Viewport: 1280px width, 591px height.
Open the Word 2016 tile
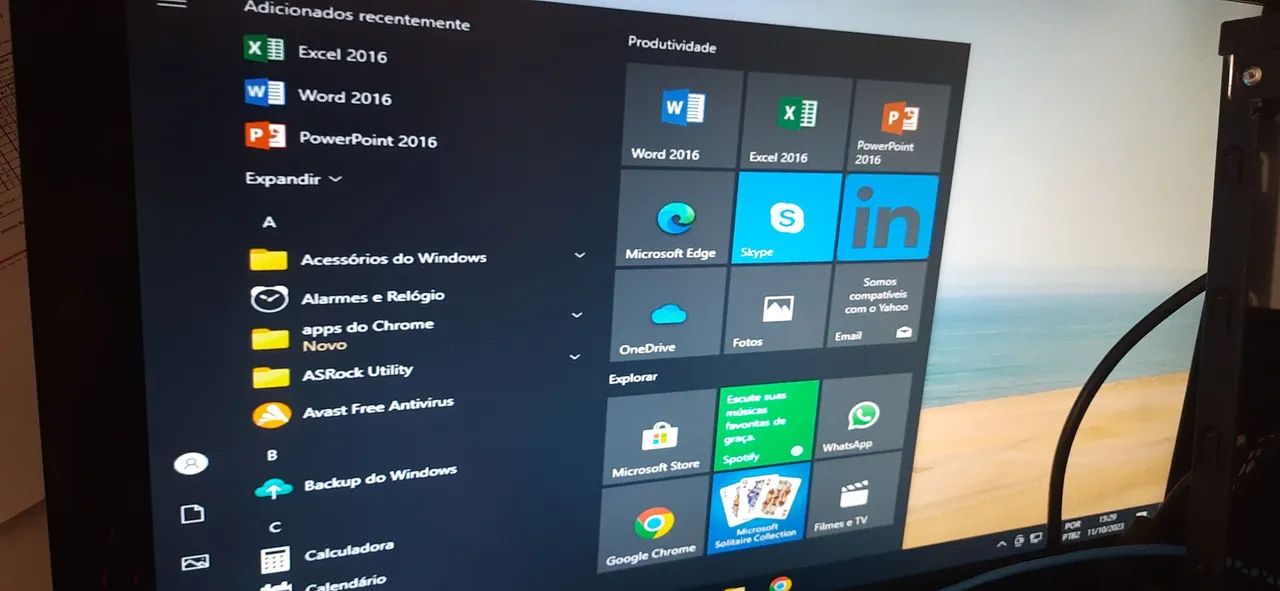[681, 116]
